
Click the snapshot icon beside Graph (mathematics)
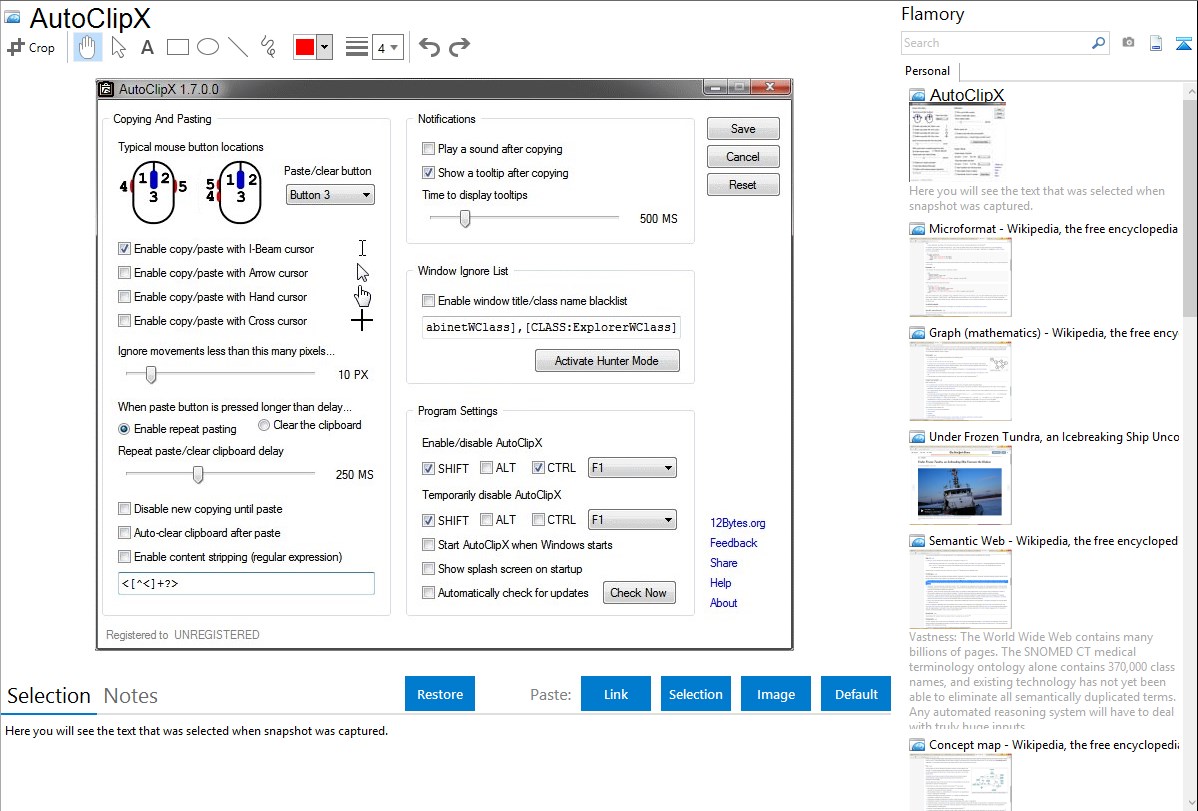(x=917, y=333)
